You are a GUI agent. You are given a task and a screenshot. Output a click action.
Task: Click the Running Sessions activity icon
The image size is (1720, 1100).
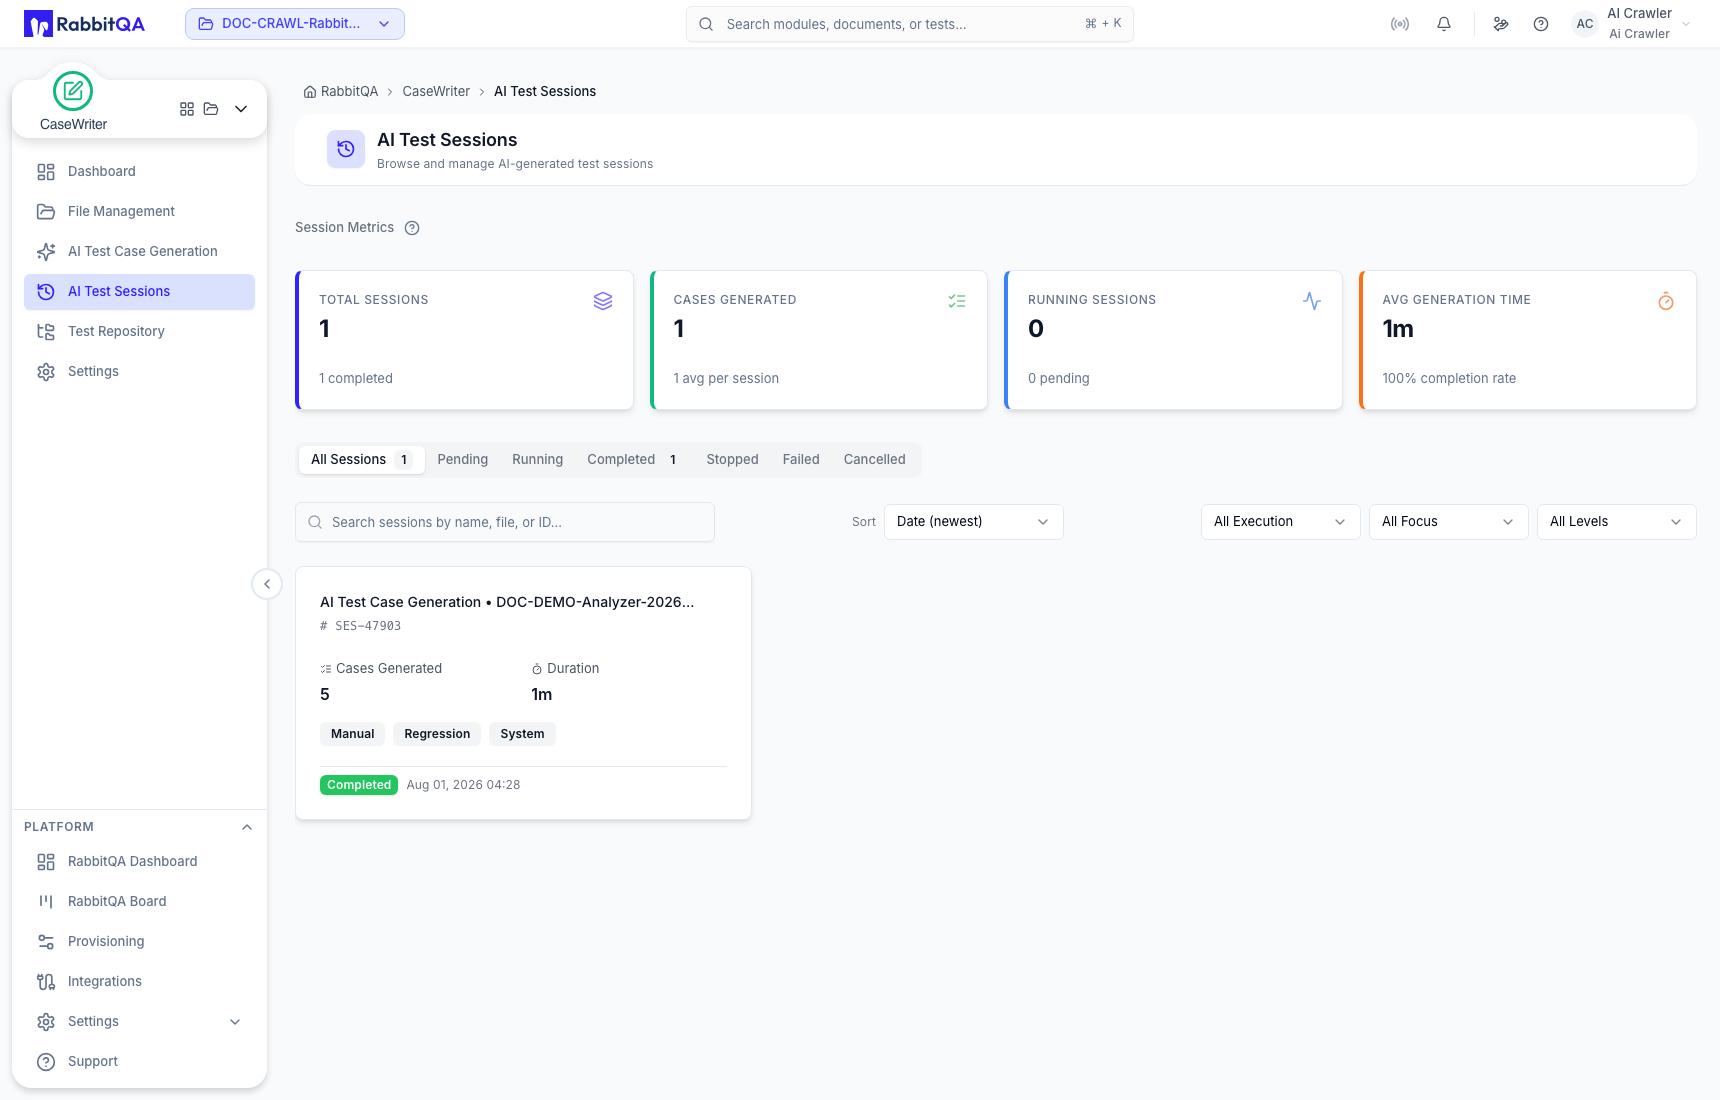pyautogui.click(x=1312, y=301)
